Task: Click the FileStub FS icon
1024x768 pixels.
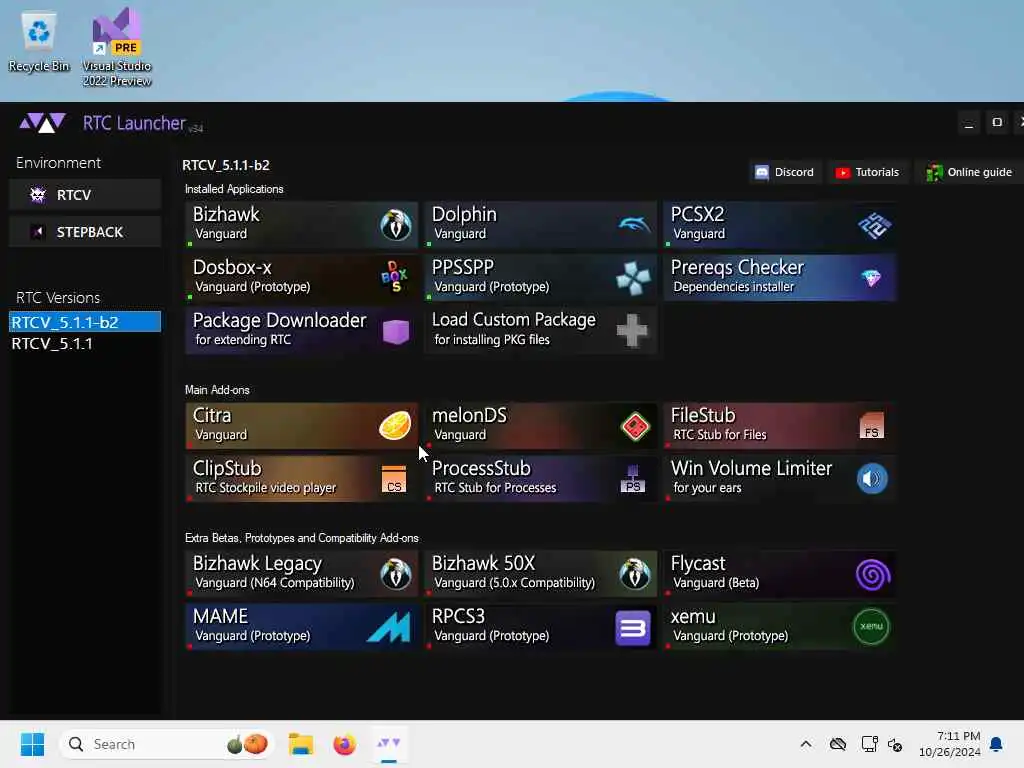Action: point(871,425)
